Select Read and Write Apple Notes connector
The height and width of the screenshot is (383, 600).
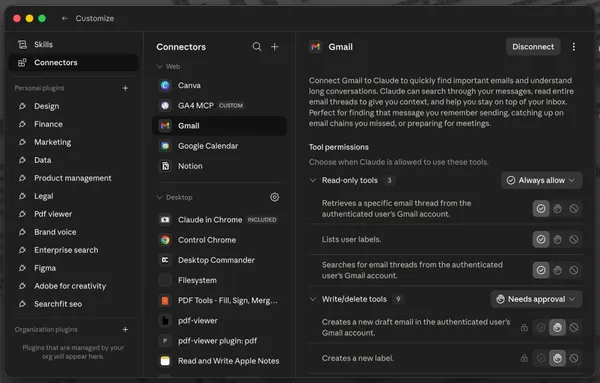219,361
